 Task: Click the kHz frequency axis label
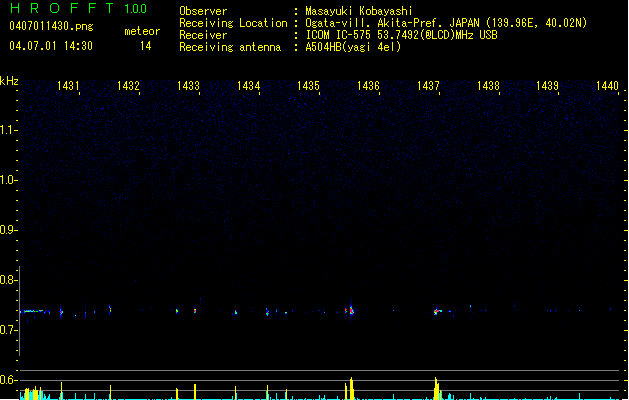pos(9,81)
